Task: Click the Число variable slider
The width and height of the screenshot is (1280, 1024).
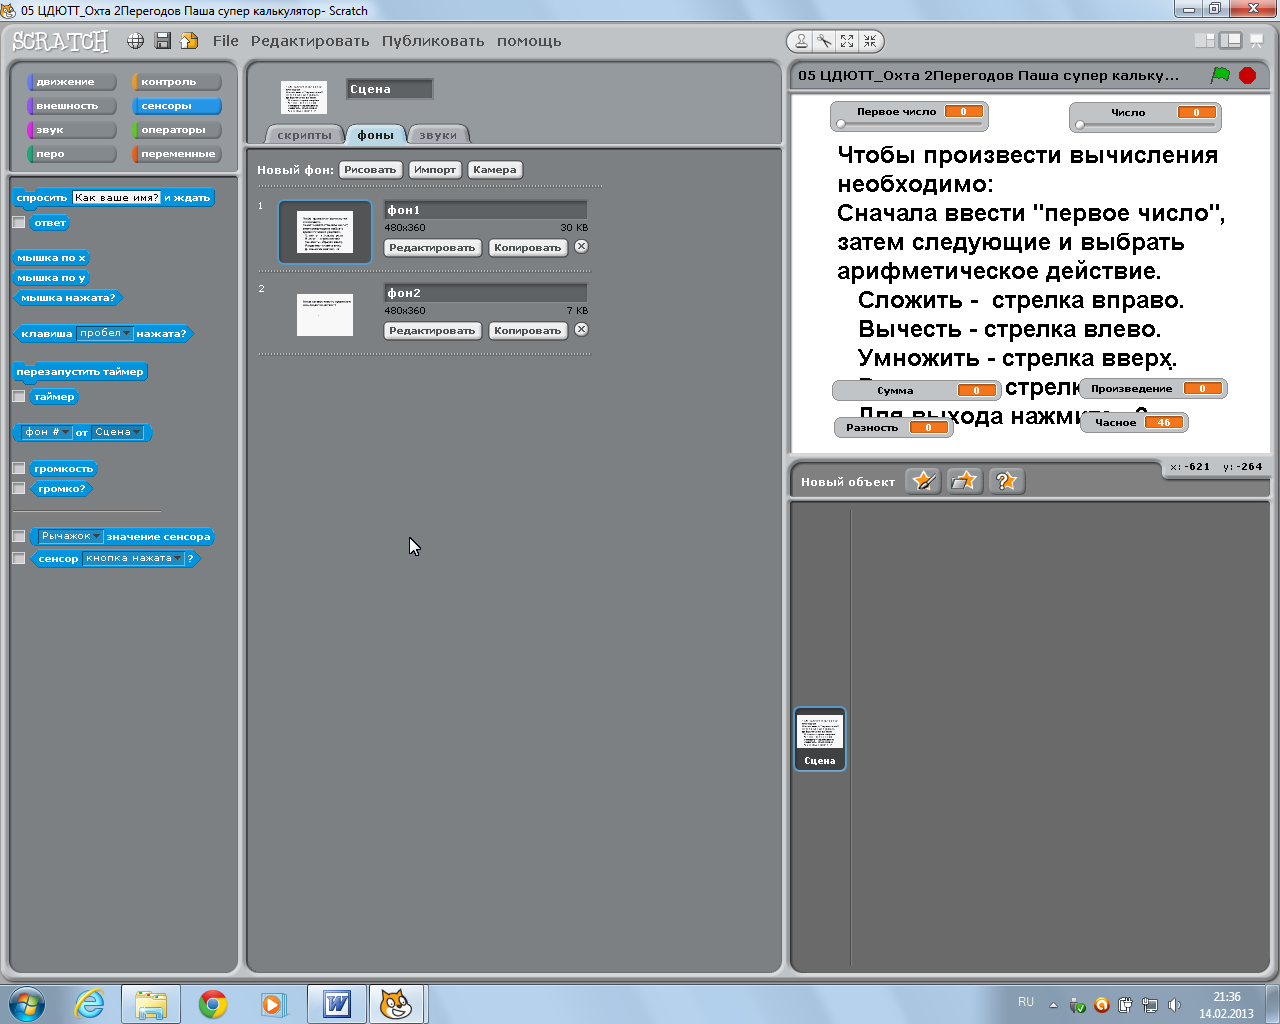Action: coord(1145,125)
